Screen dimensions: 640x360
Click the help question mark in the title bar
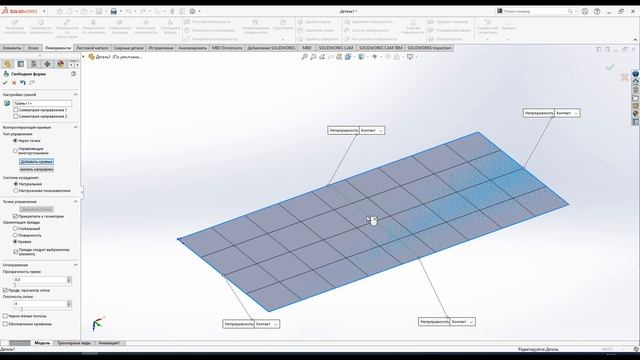(597, 11)
